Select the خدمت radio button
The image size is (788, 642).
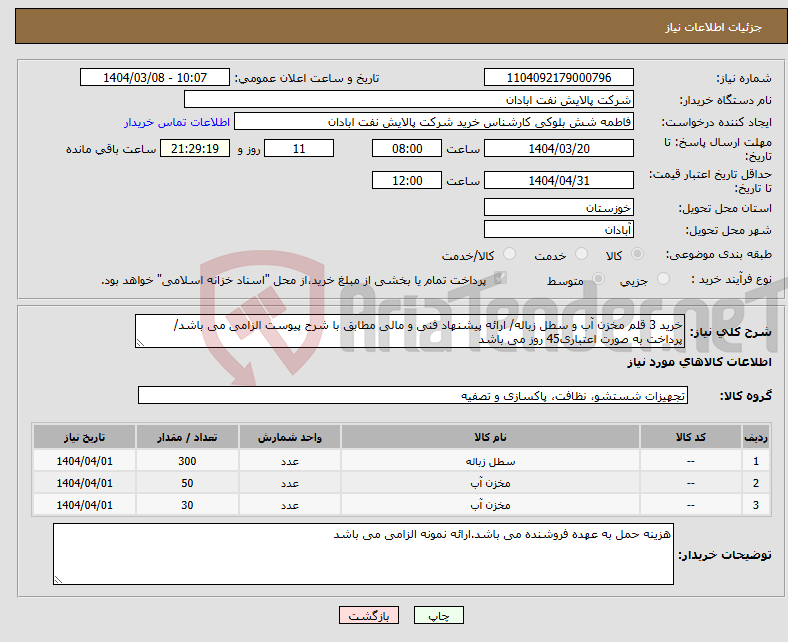tap(581, 254)
